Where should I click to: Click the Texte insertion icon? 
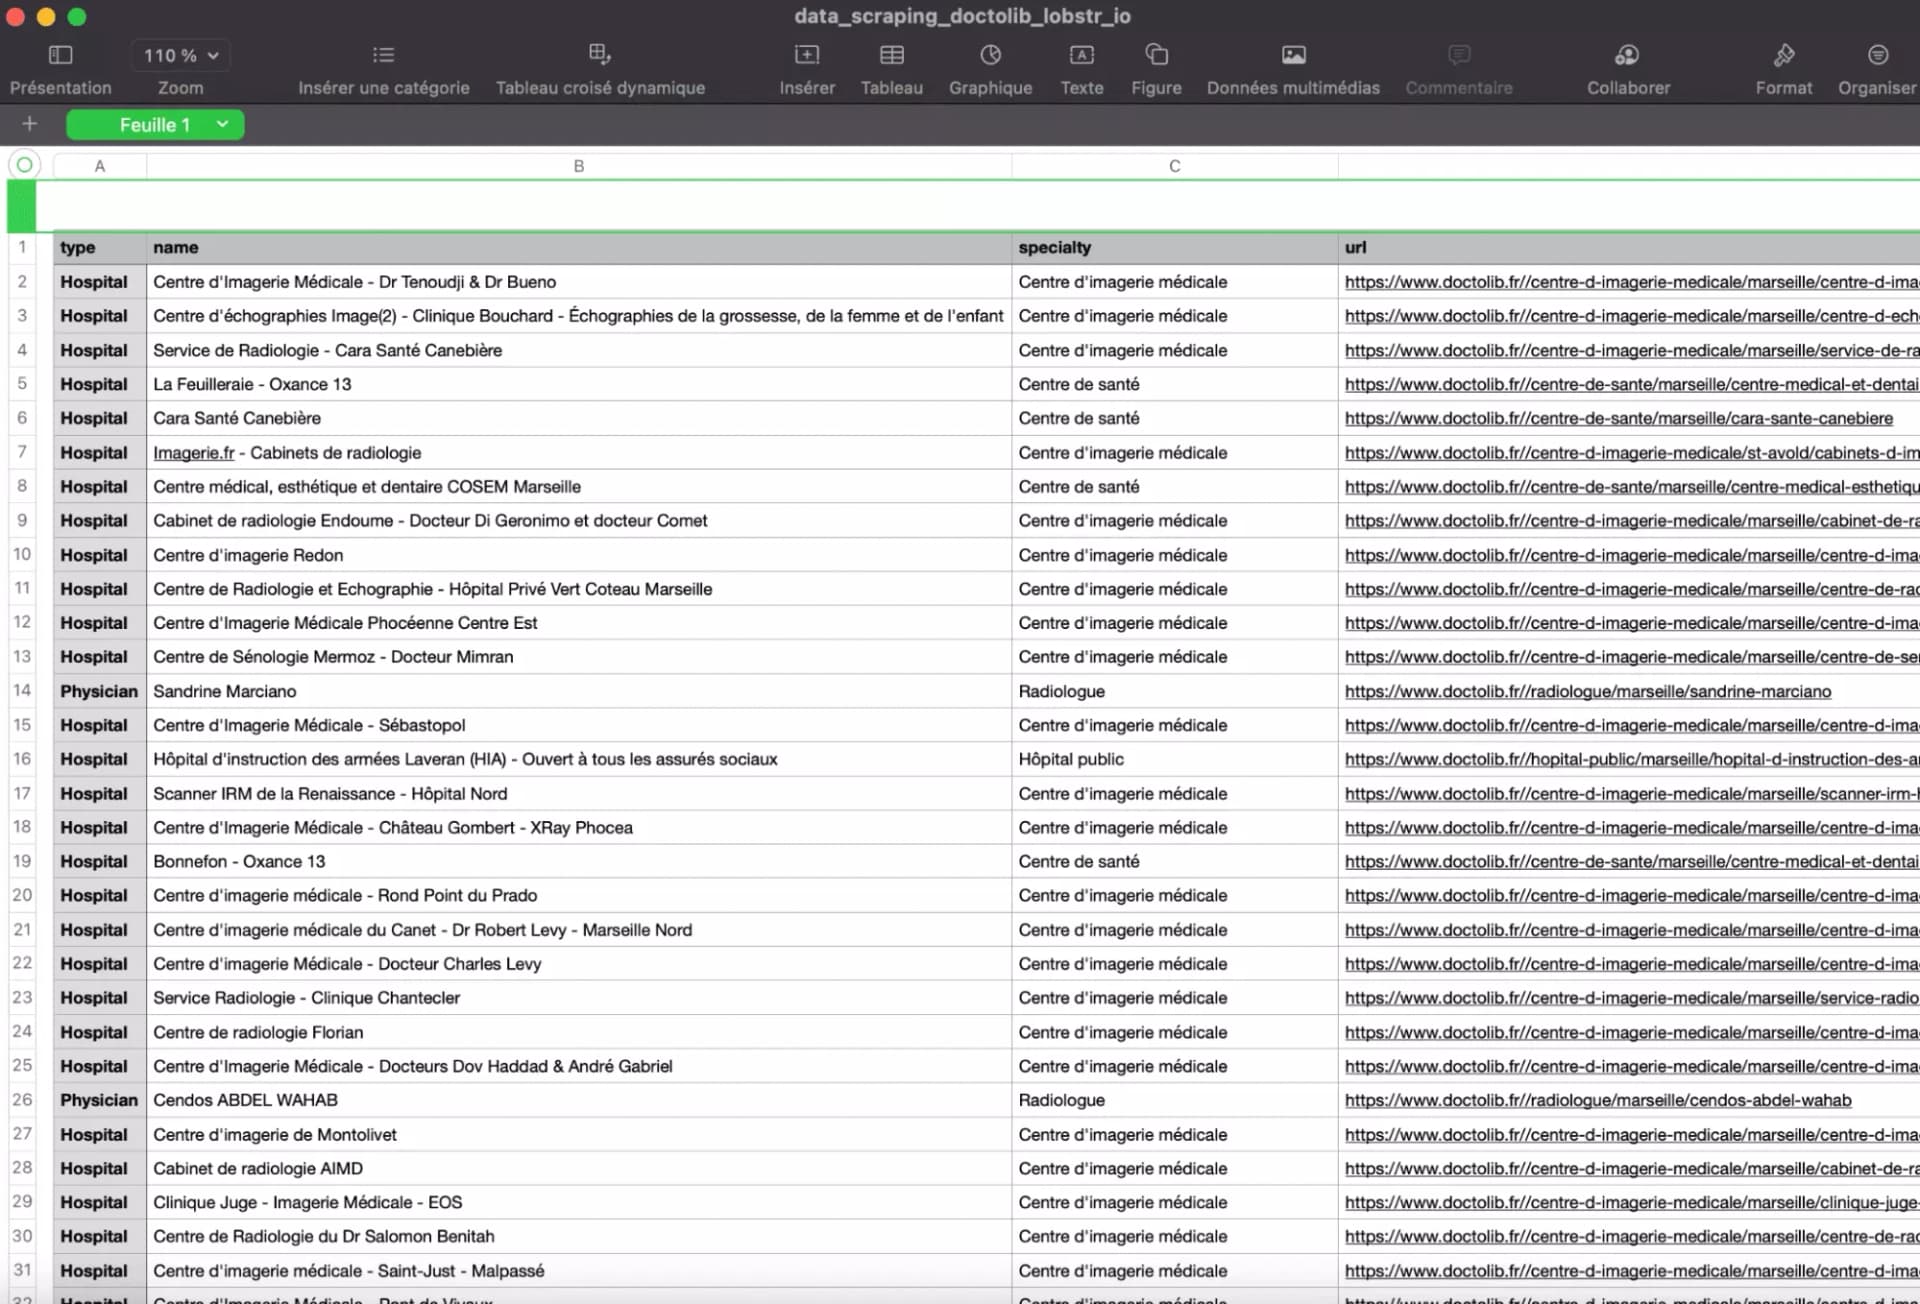pos(1081,66)
